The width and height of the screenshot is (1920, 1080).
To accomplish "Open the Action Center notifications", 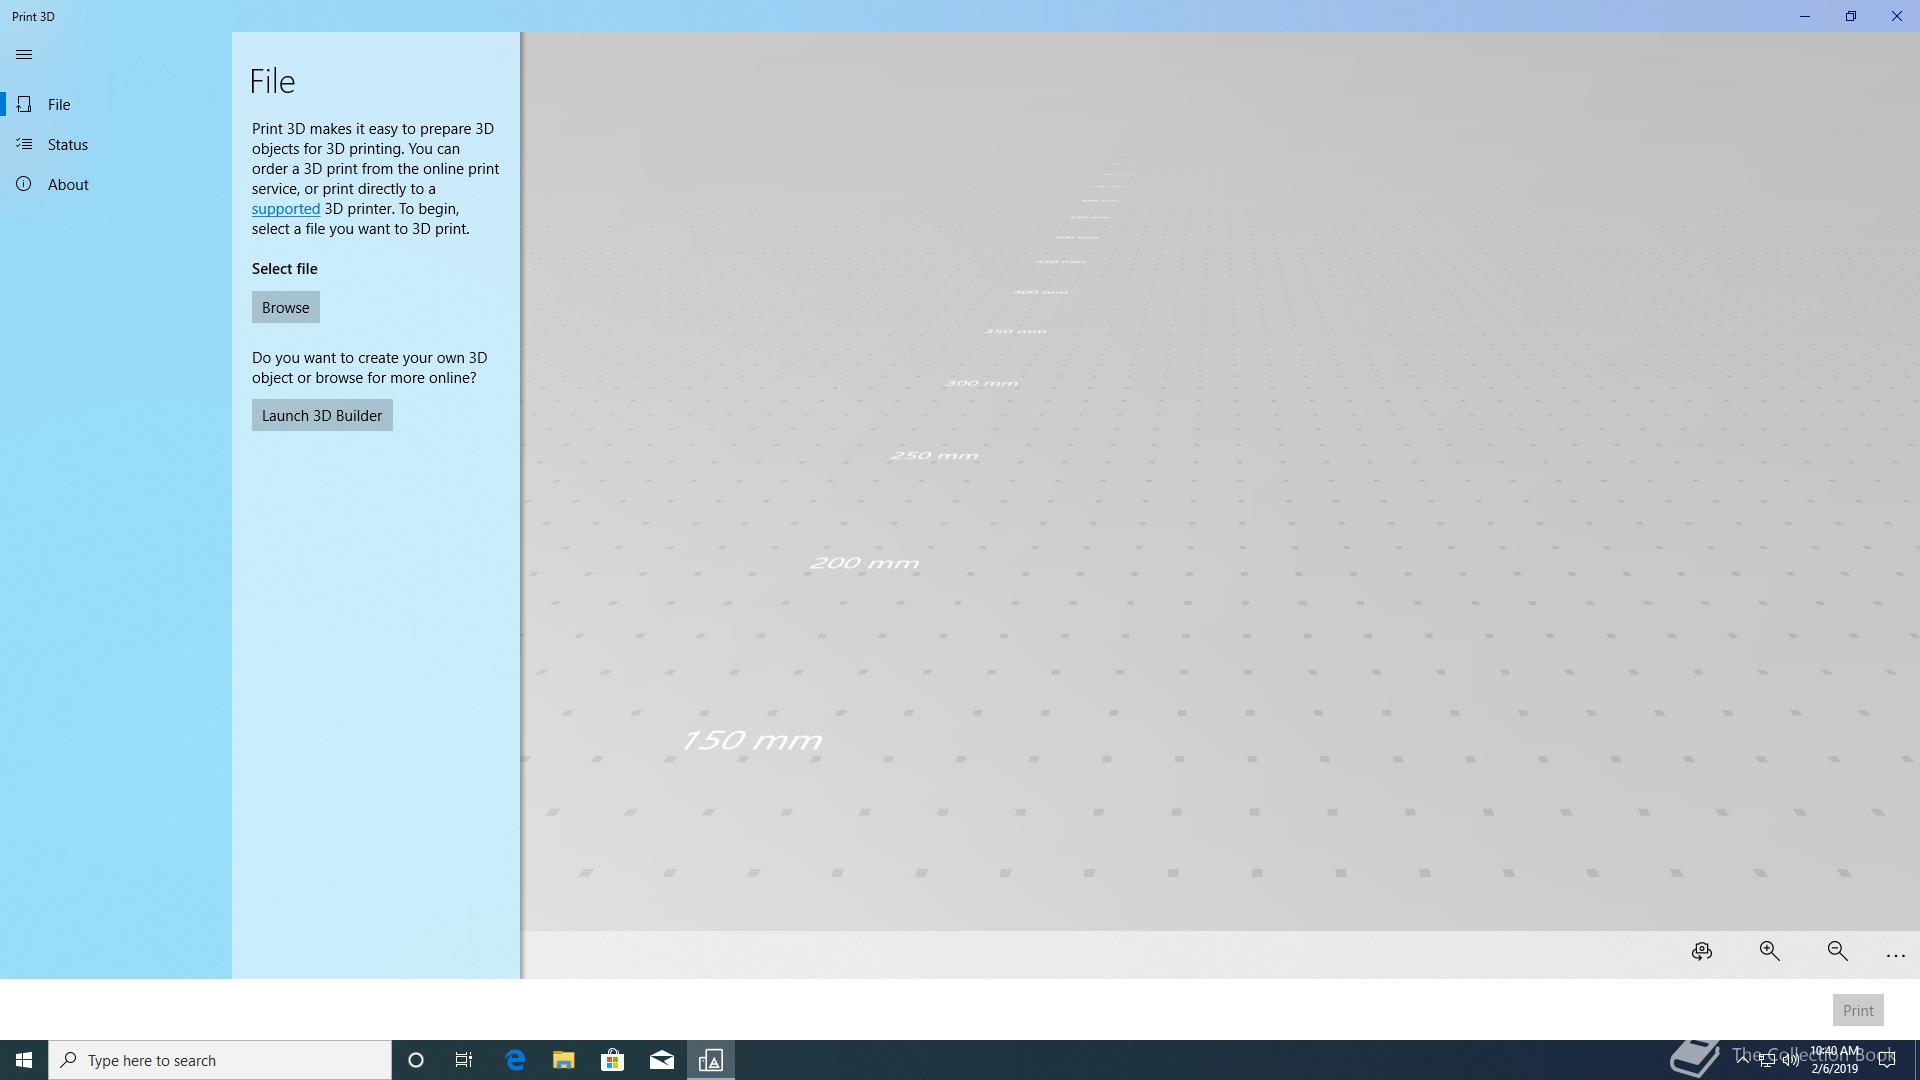I will (x=1886, y=1060).
